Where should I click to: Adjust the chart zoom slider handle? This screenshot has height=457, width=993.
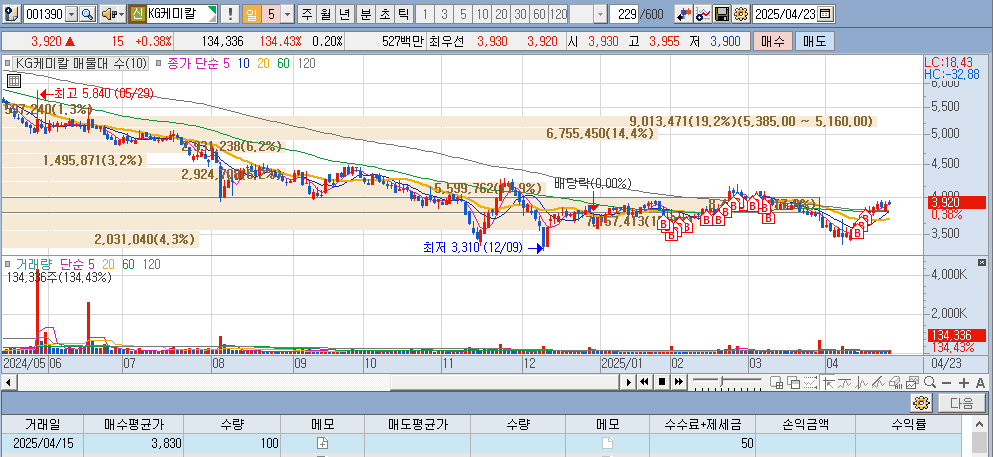tap(722, 382)
